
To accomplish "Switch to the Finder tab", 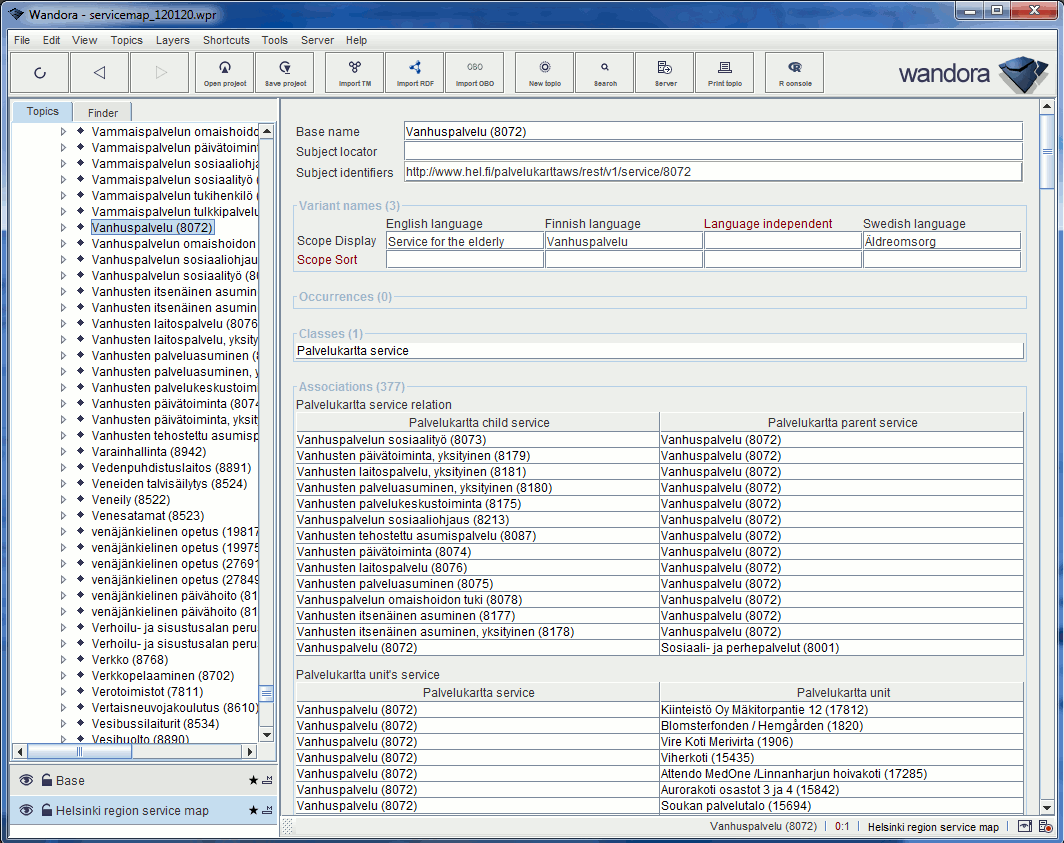I will point(101,112).
